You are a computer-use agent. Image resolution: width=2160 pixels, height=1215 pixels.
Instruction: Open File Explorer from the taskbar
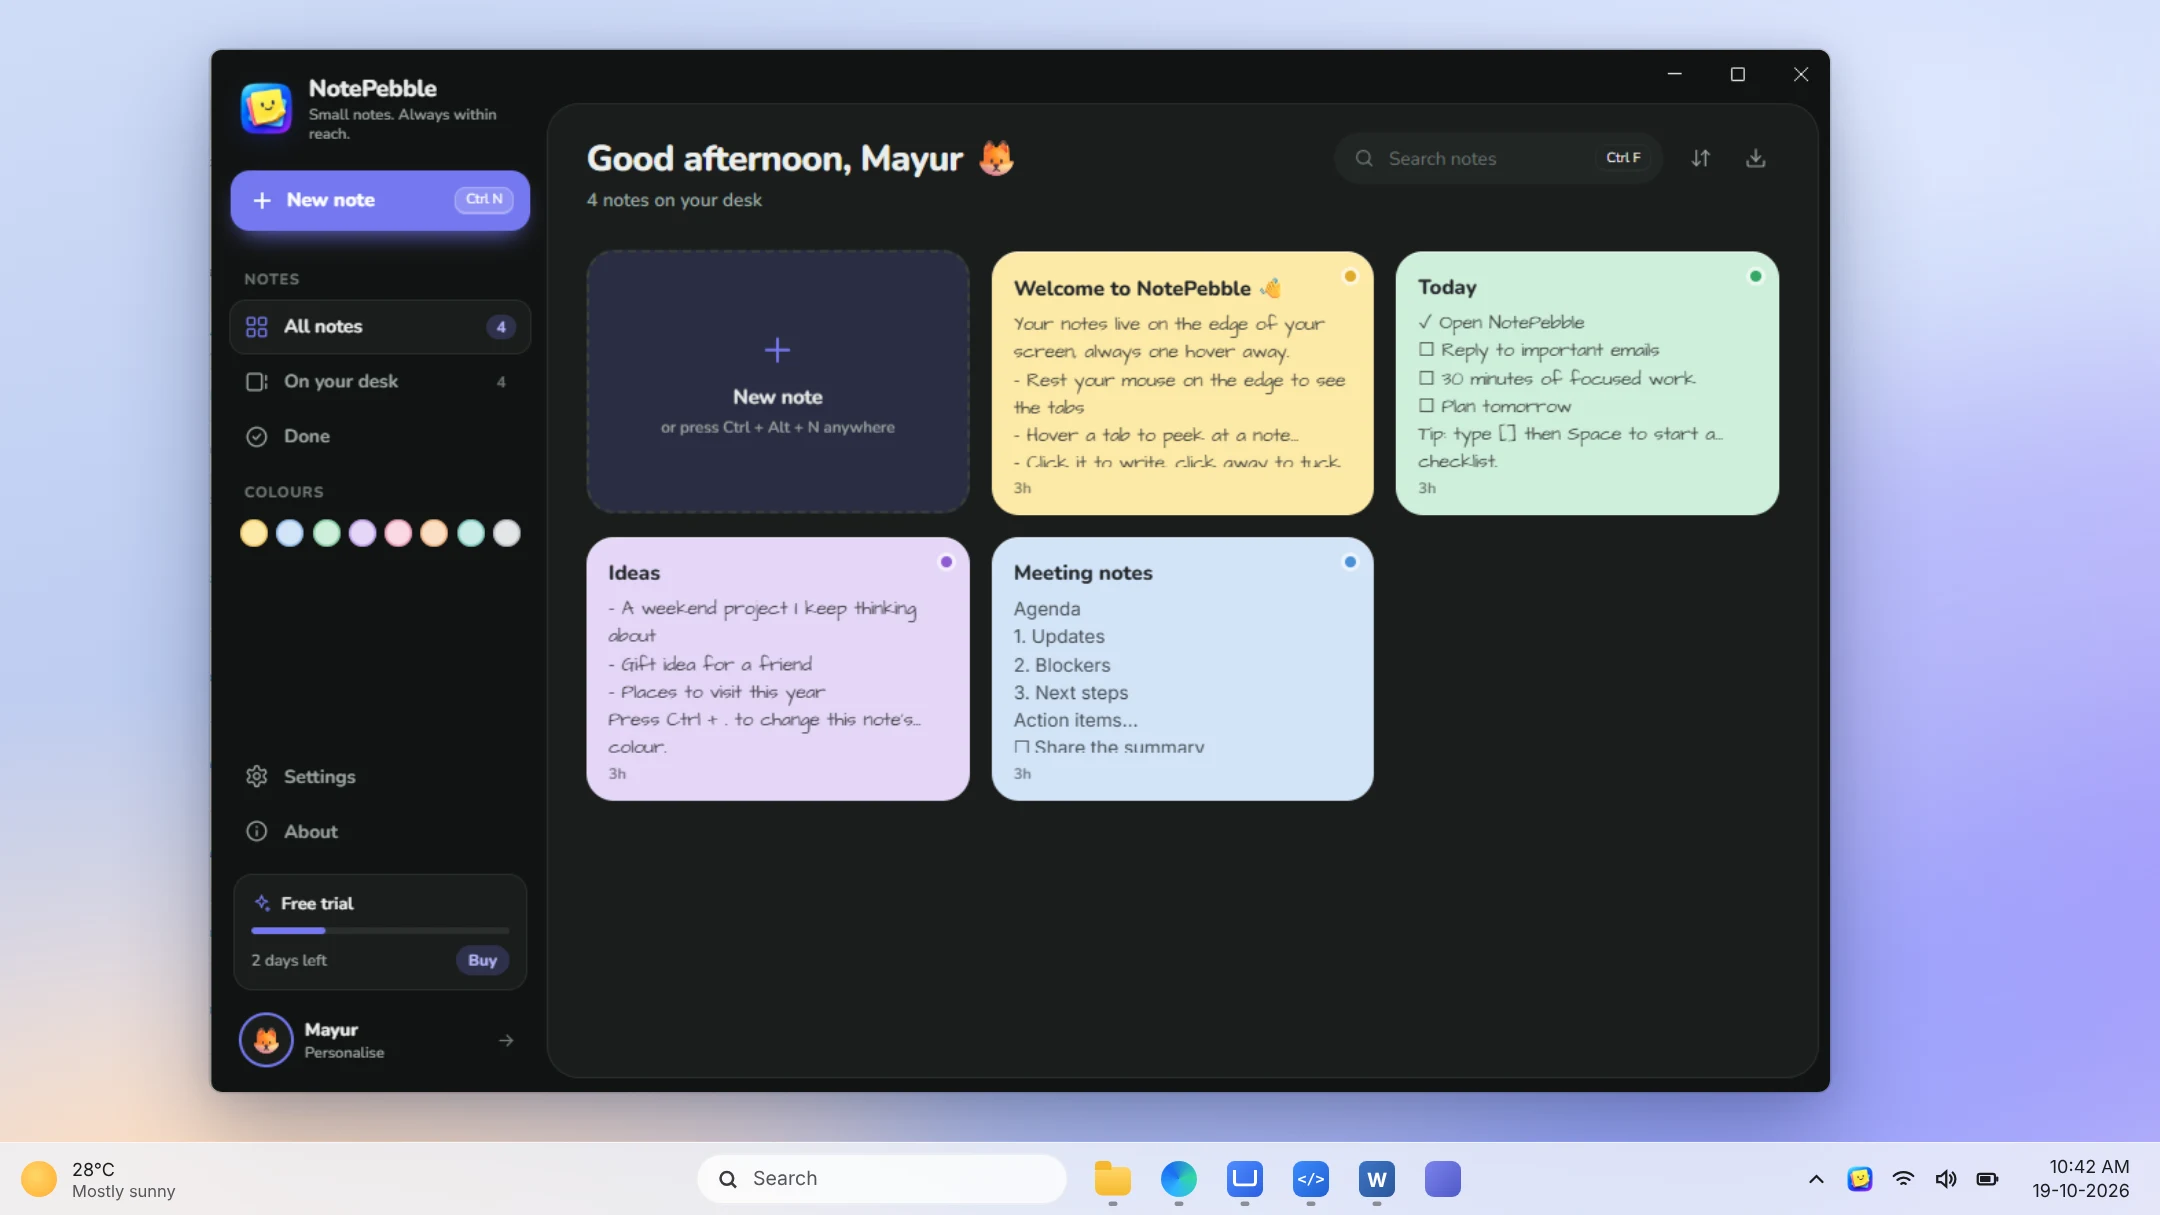click(1112, 1179)
